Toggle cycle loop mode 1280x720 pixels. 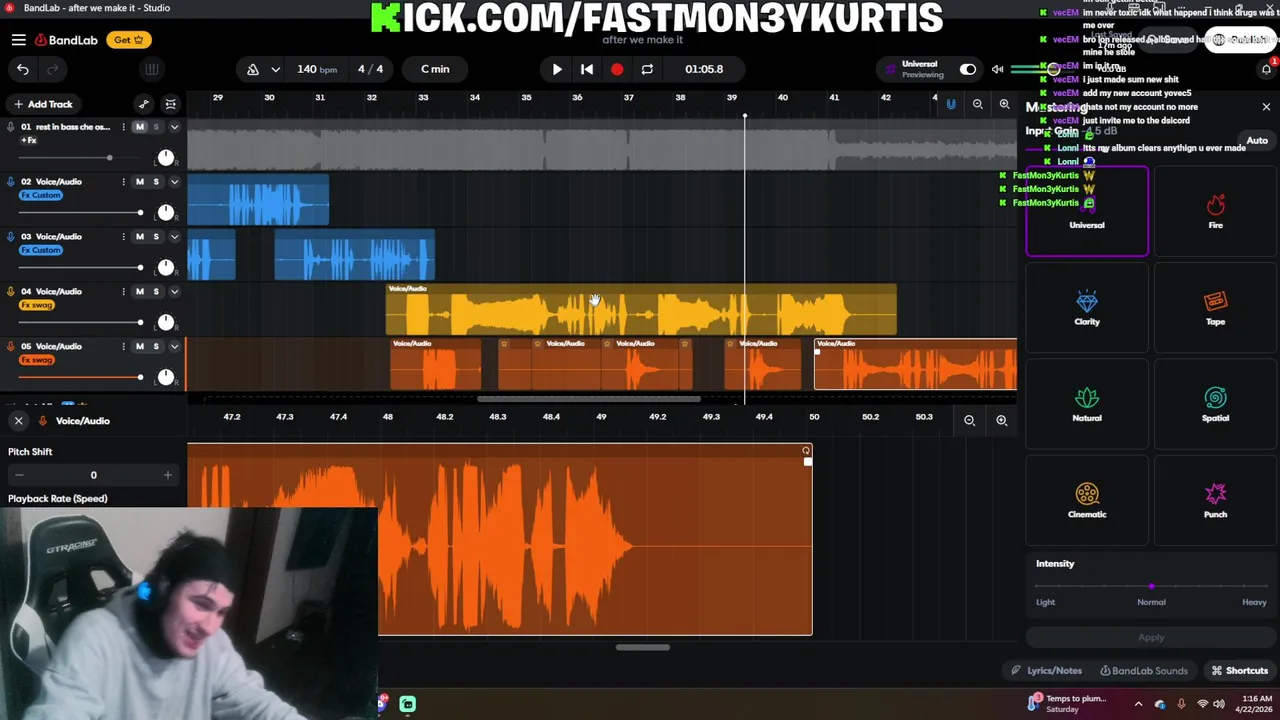click(x=647, y=69)
